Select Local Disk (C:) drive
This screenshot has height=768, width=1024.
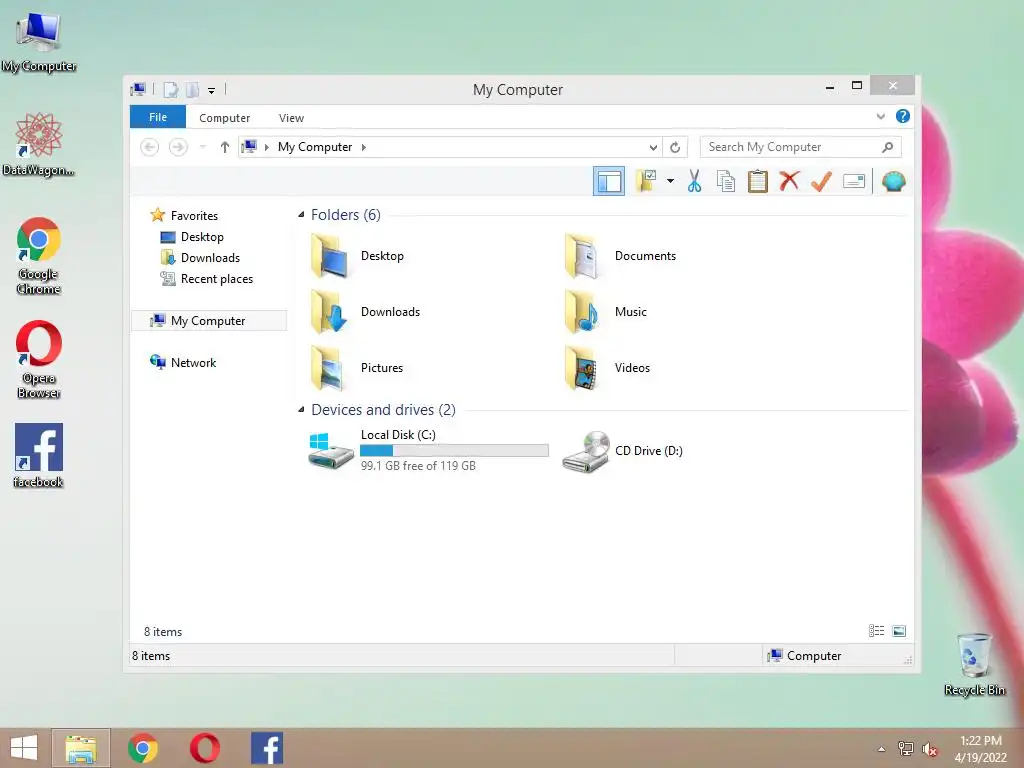coord(428,450)
